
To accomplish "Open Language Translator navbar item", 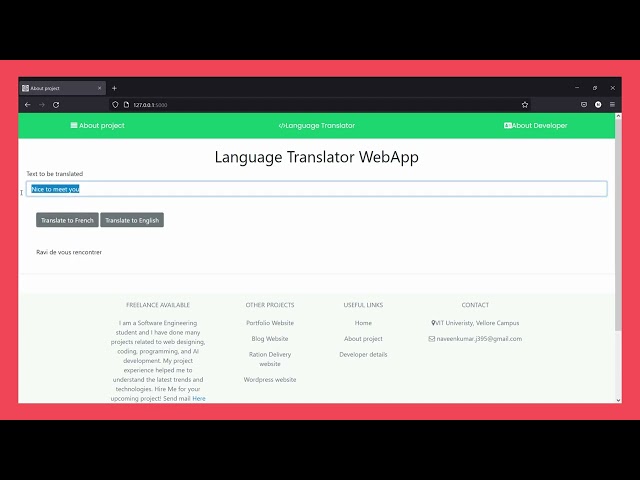I will 317,125.
